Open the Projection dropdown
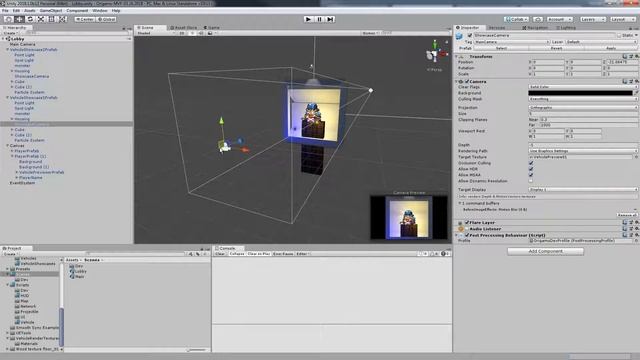Screen dimensions: 640x360 (583, 108)
